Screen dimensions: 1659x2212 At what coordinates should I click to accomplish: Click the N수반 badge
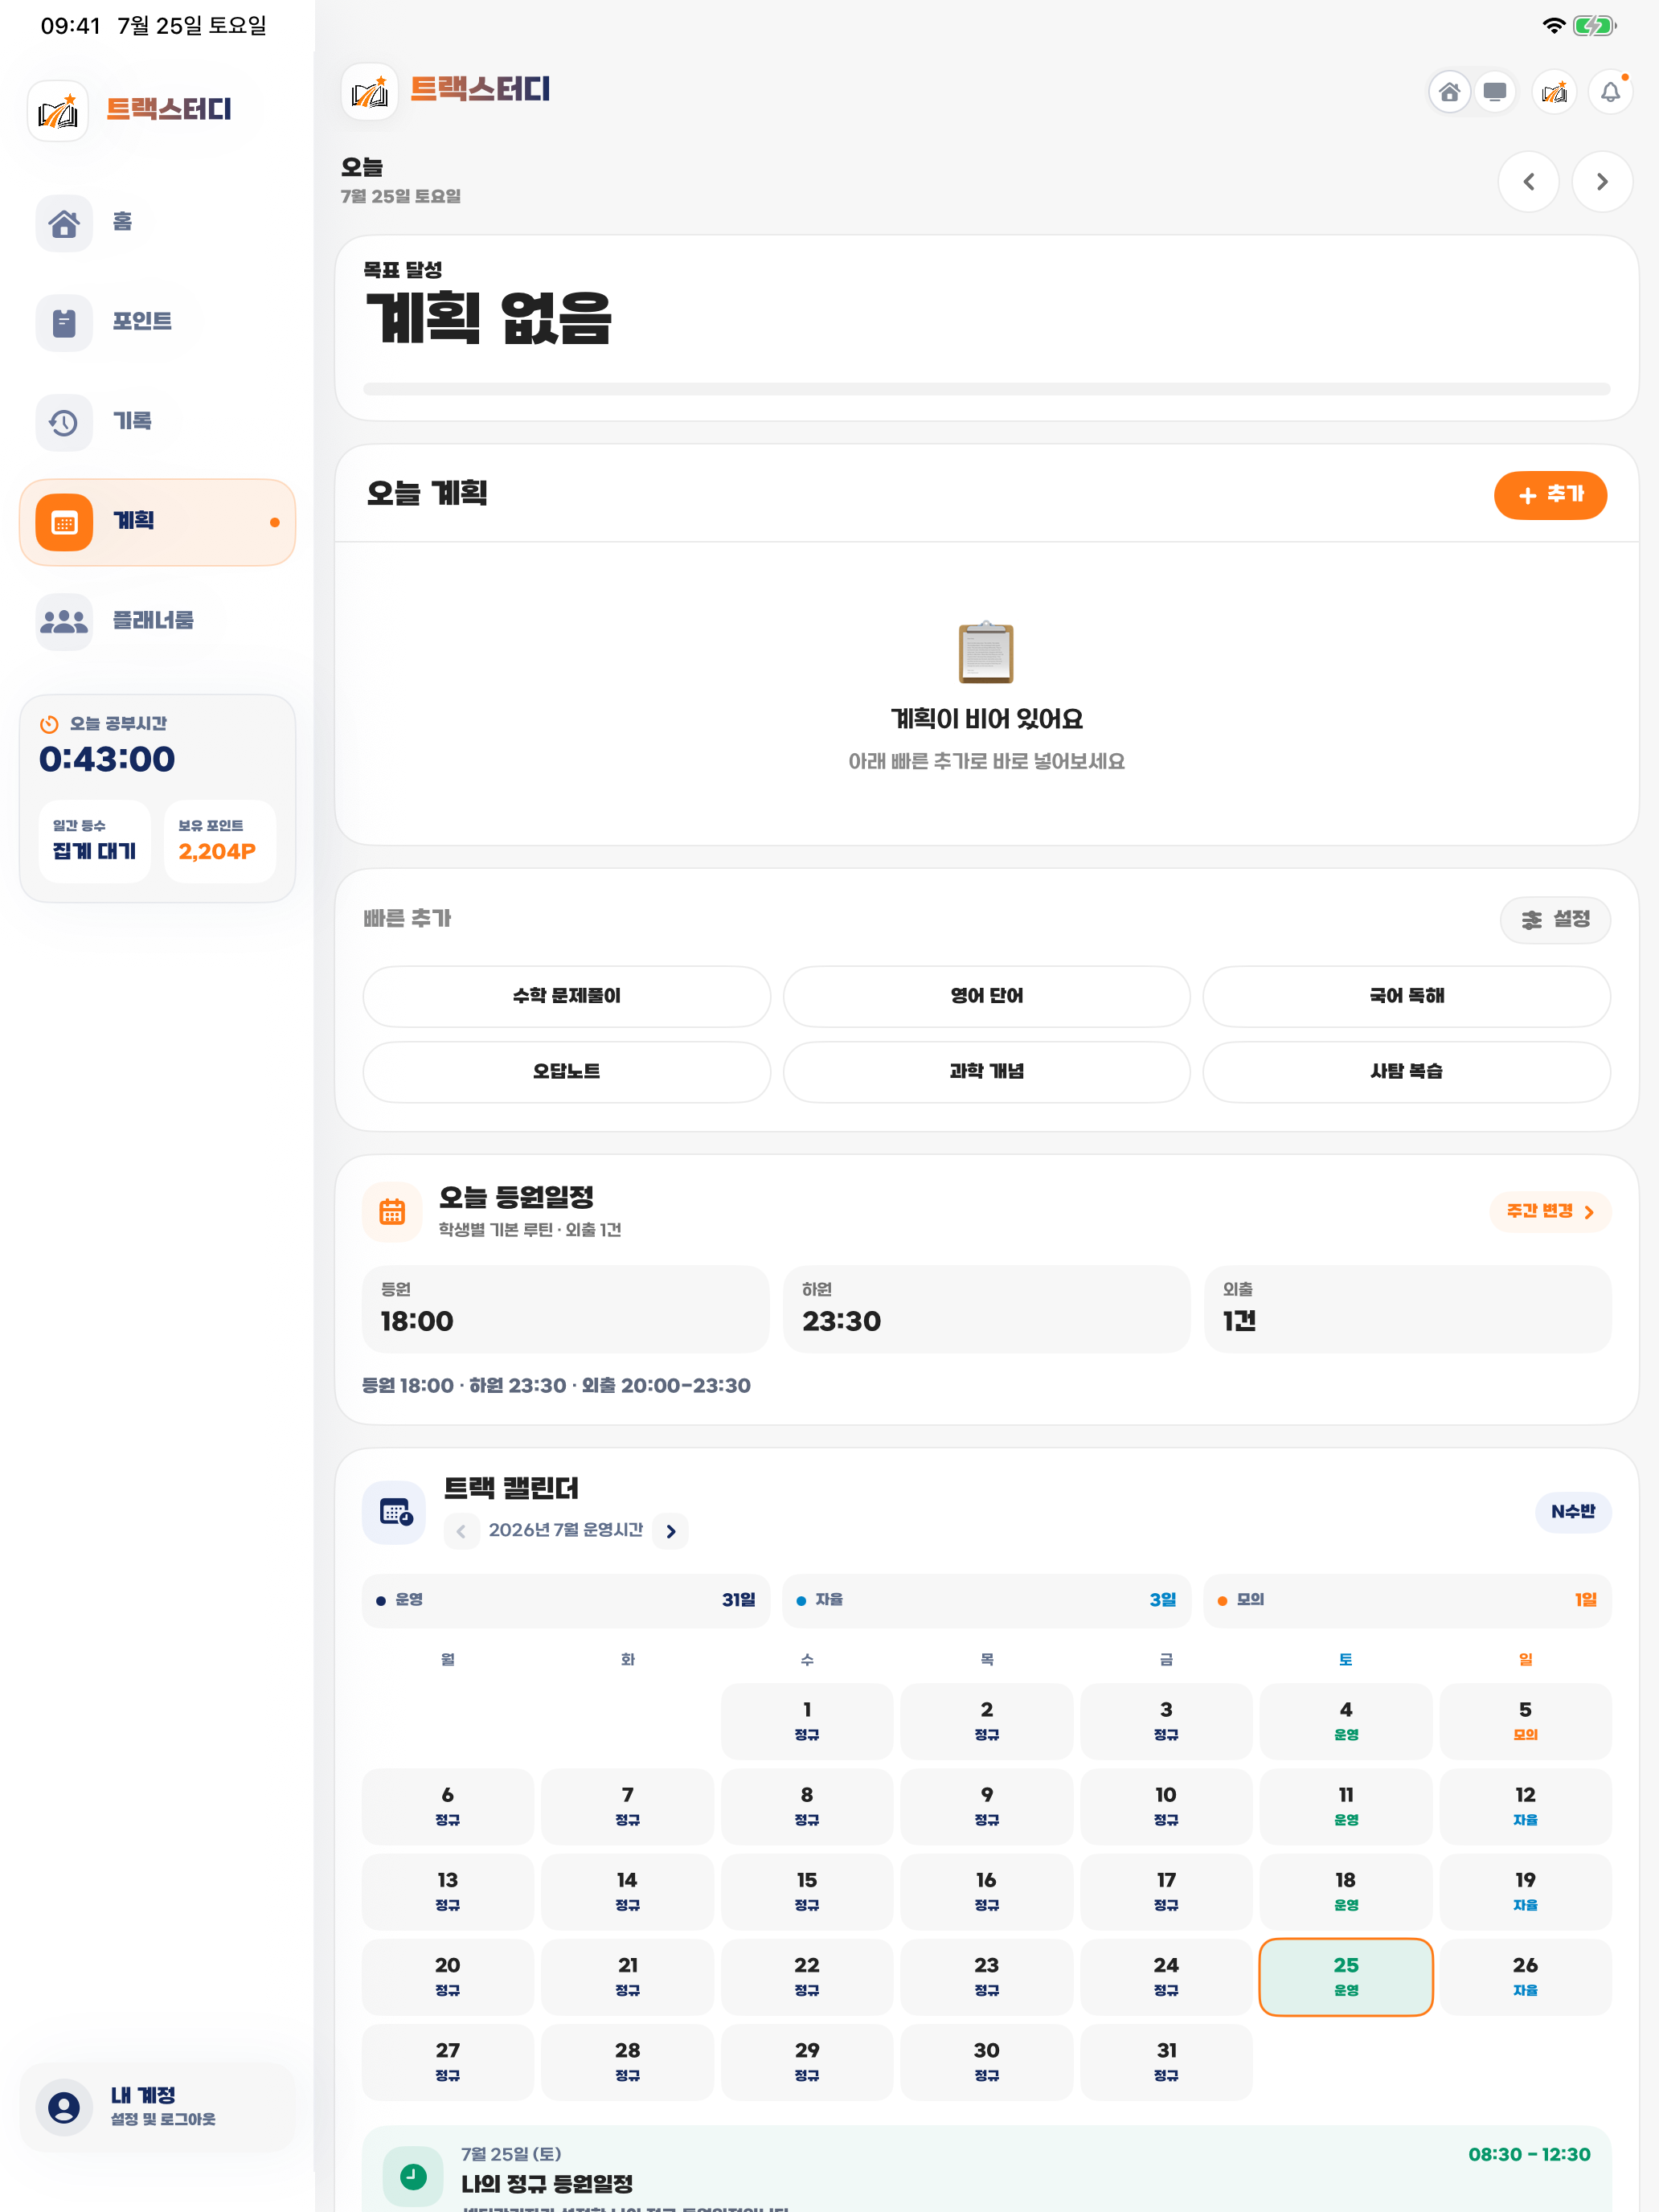1572,1512
